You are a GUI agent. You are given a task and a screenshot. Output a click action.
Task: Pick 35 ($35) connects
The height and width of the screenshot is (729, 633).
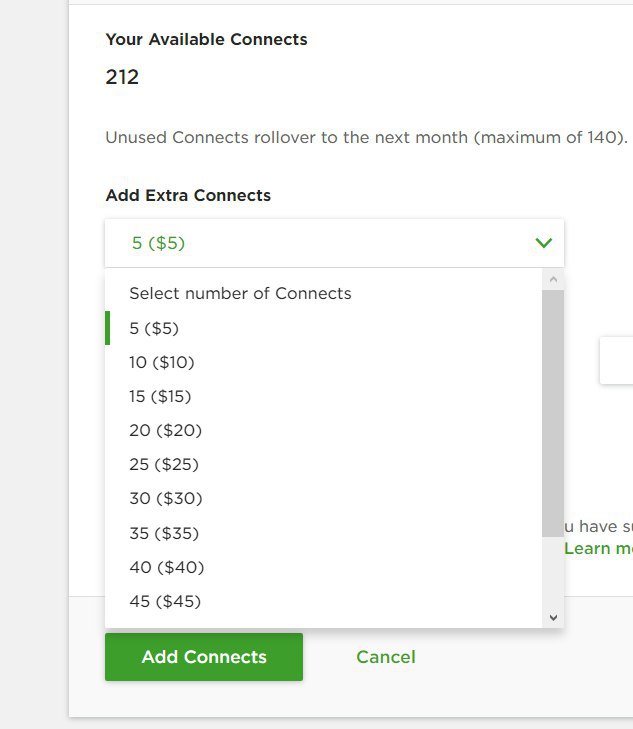click(x=323, y=533)
